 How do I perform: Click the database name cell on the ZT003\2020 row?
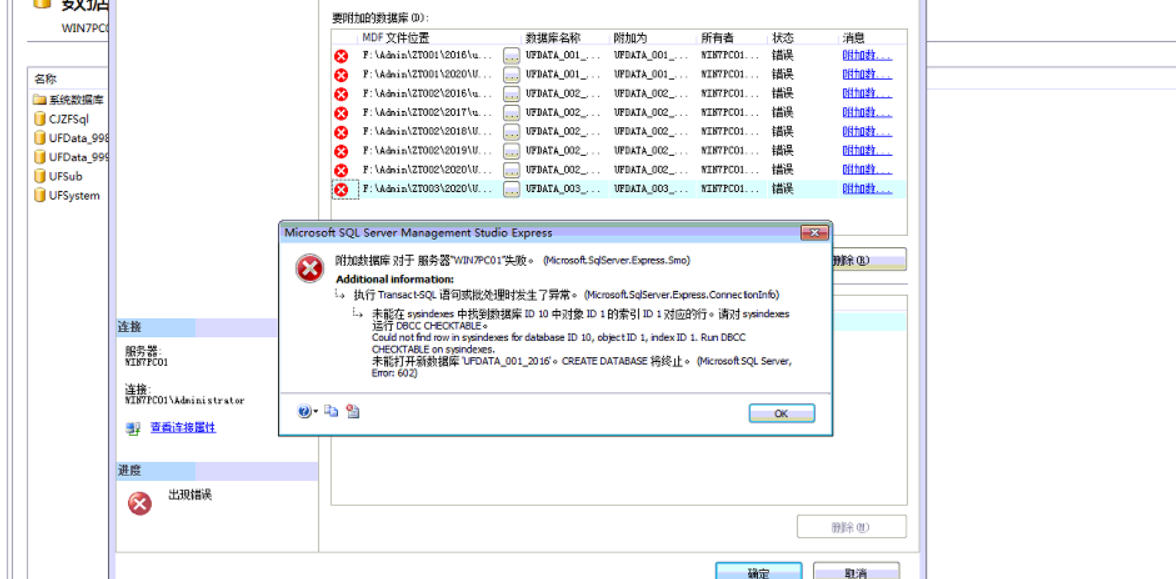tap(563, 190)
